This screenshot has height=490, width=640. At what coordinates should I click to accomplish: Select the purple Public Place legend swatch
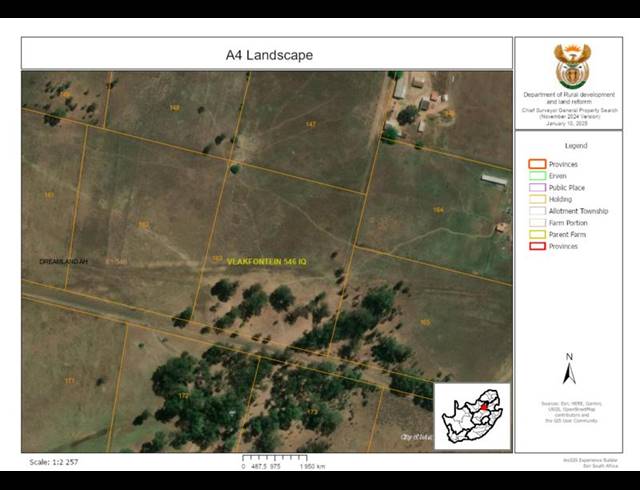tap(537, 187)
